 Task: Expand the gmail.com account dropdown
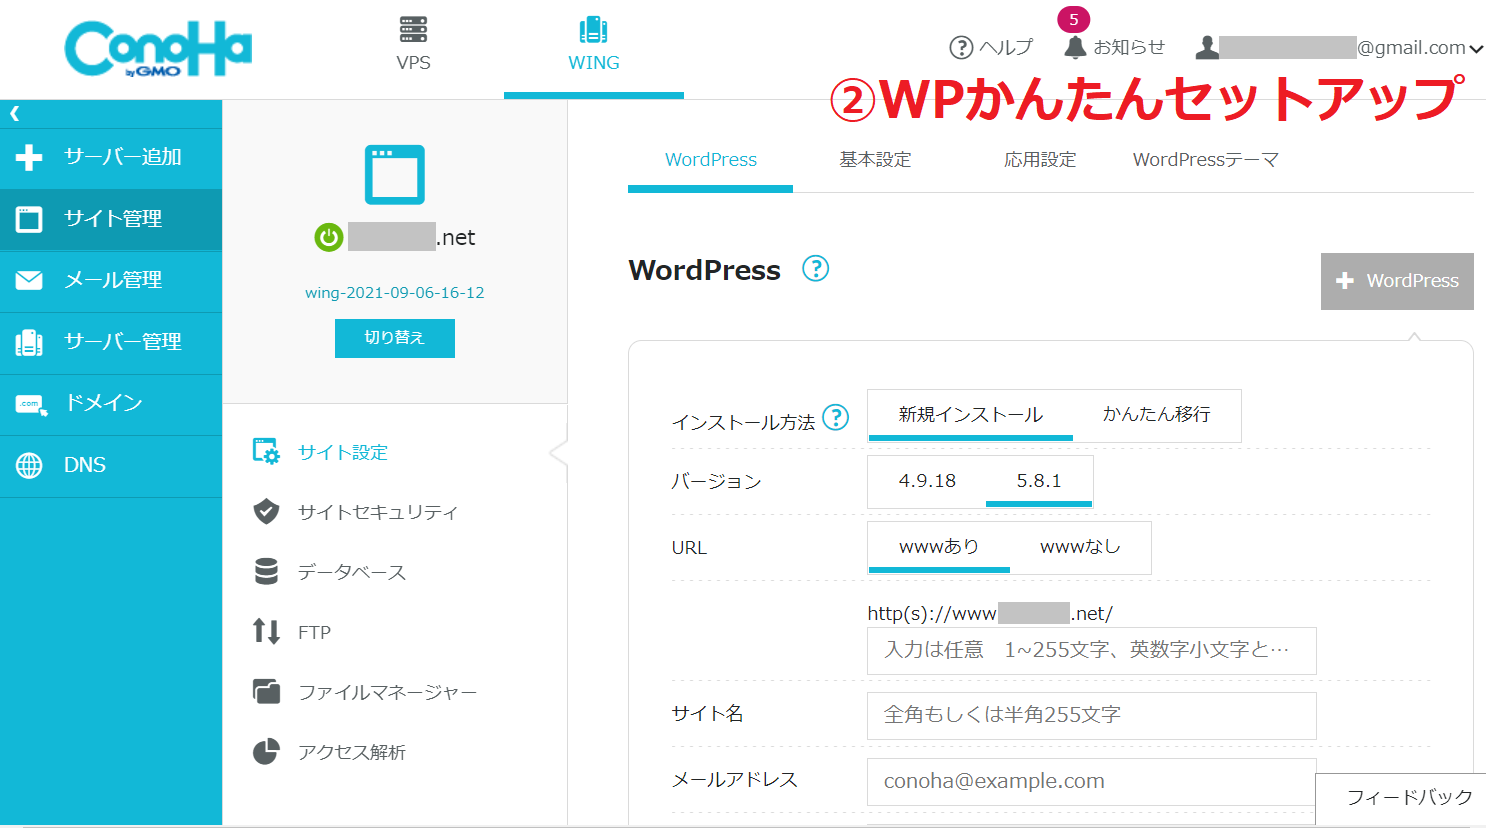point(1339,47)
